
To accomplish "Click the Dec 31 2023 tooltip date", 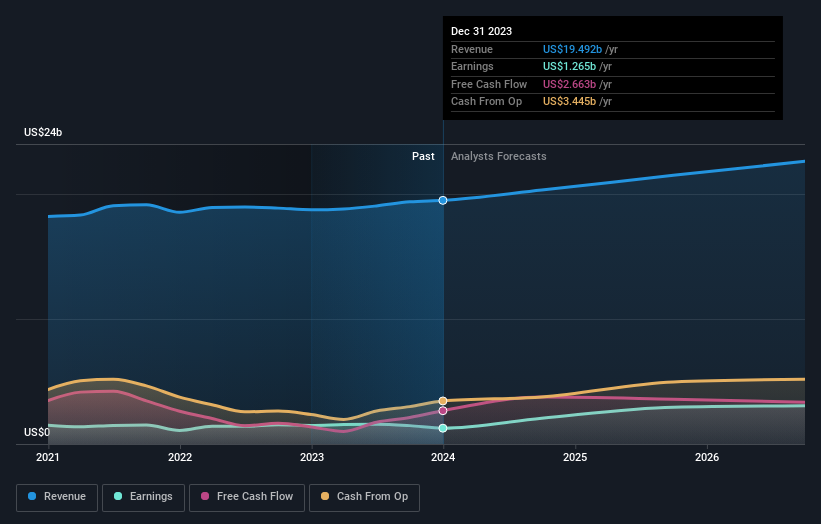I will pos(481,31).
